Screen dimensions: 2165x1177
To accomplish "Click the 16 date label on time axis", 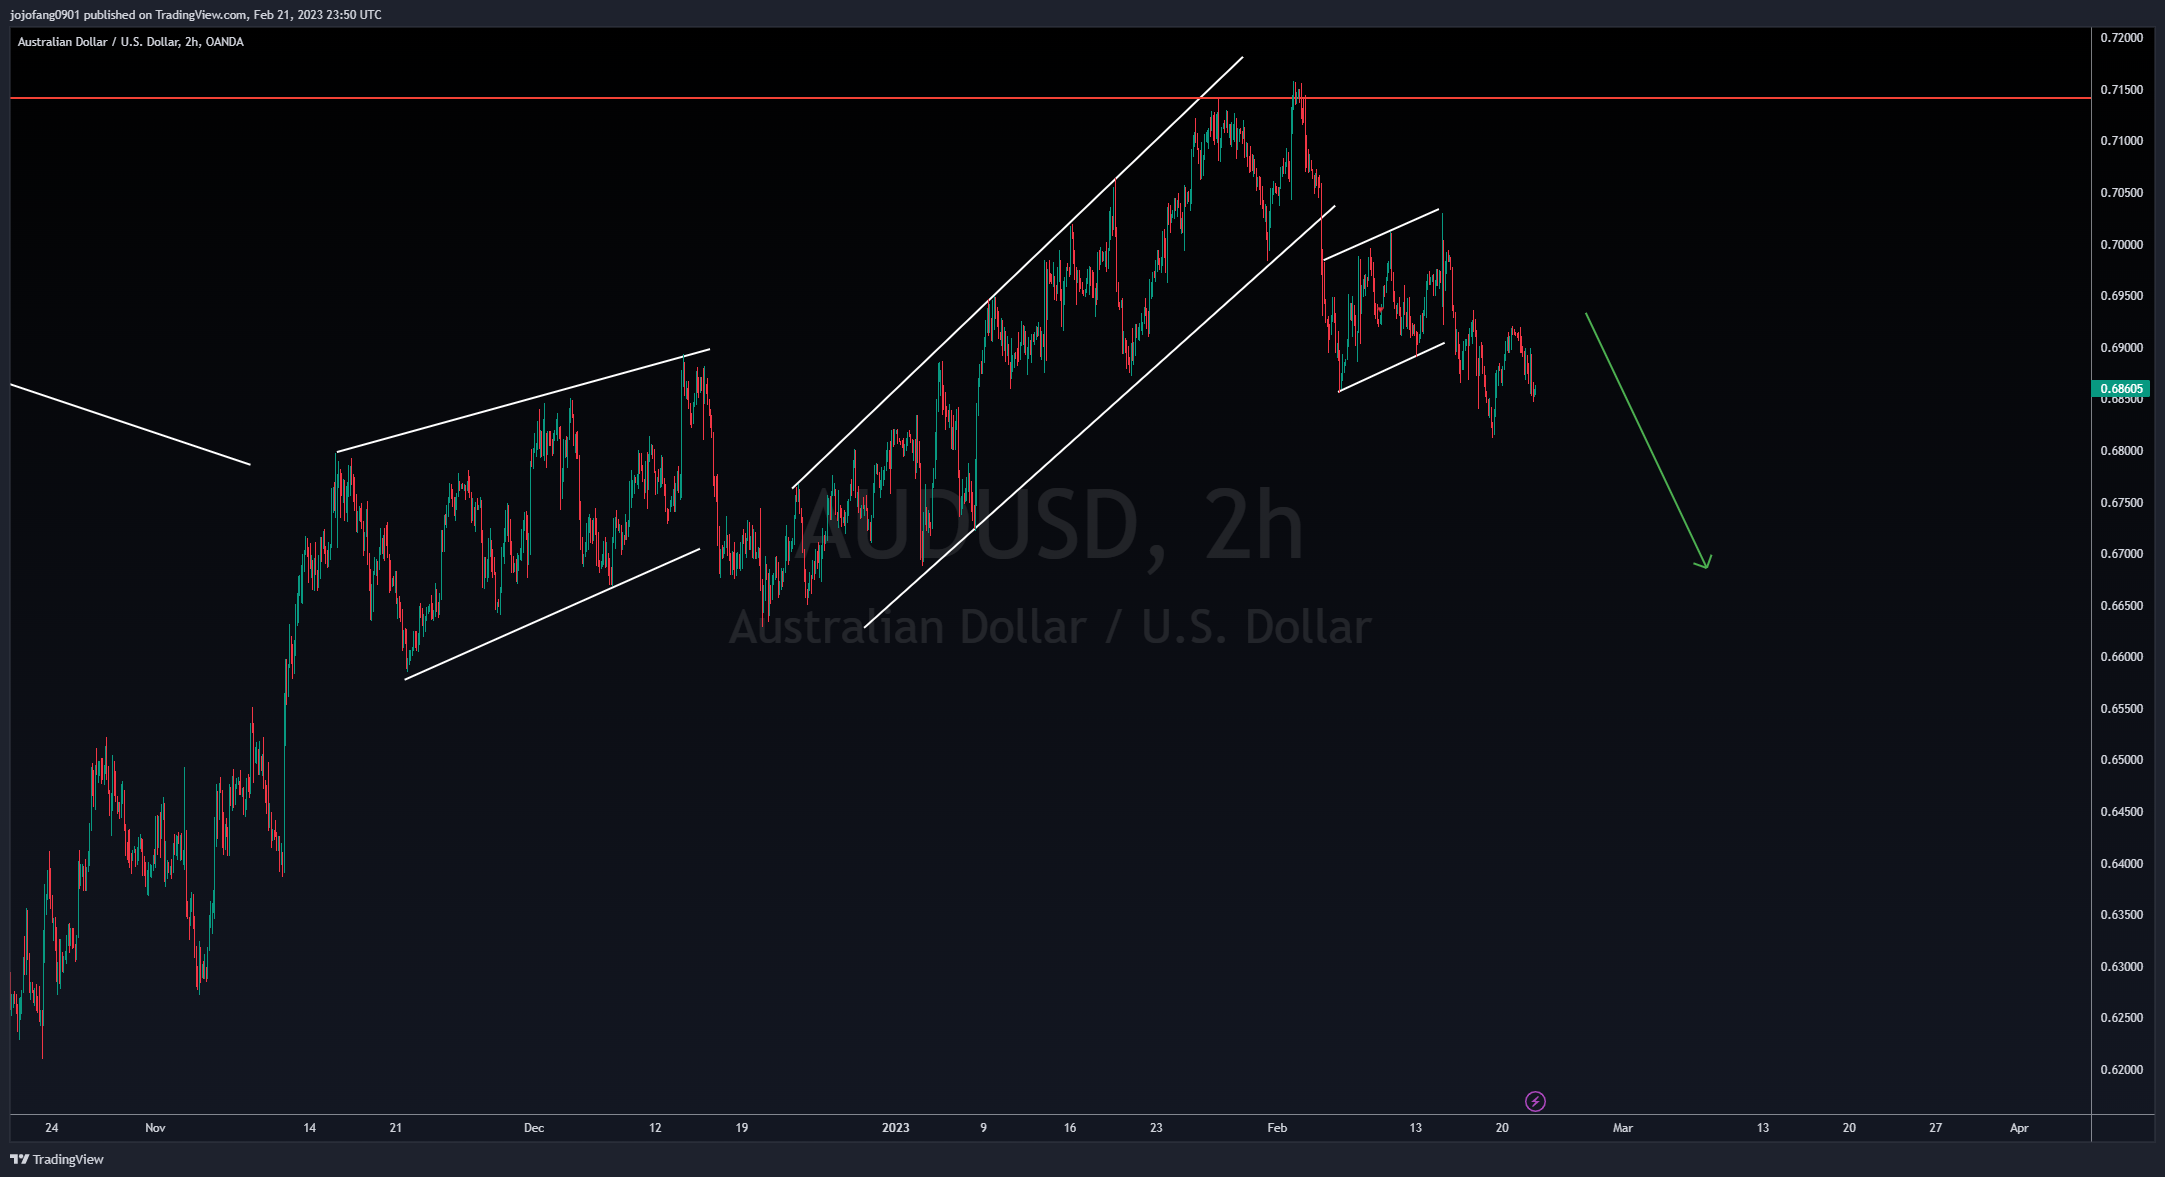I will 1070,1128.
